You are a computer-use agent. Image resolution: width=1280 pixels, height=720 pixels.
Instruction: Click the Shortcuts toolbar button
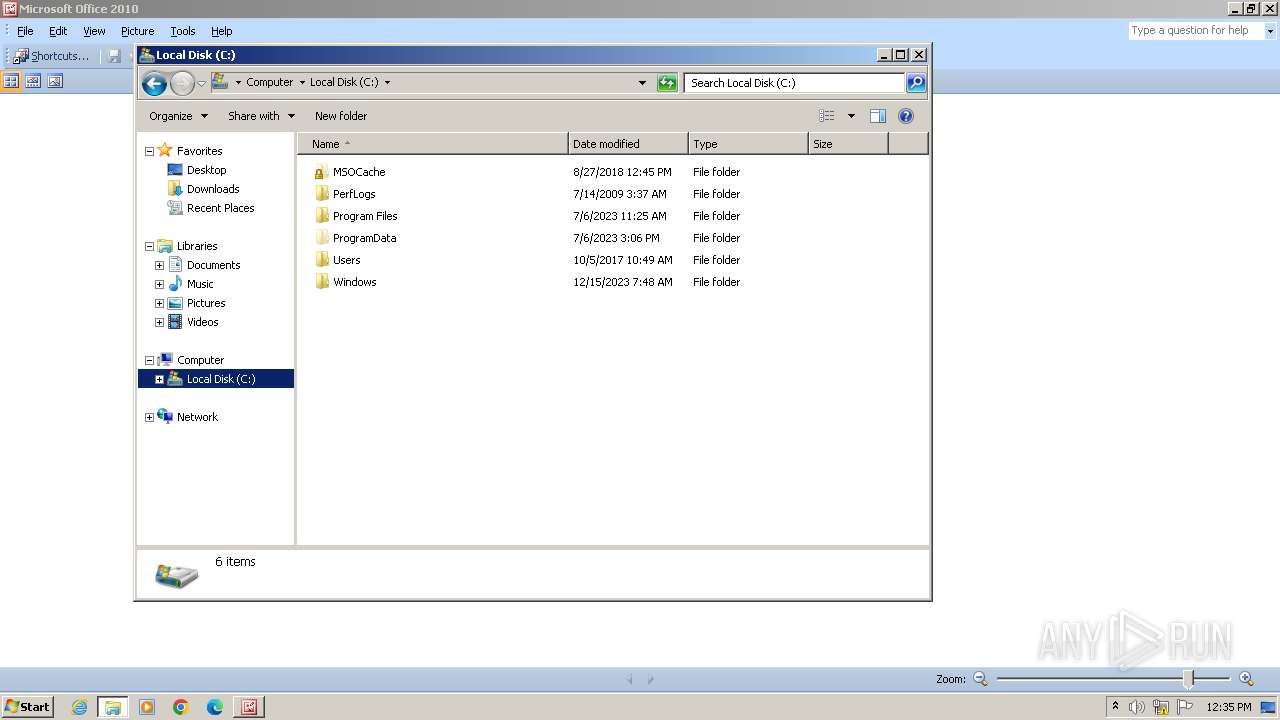[x=51, y=56]
